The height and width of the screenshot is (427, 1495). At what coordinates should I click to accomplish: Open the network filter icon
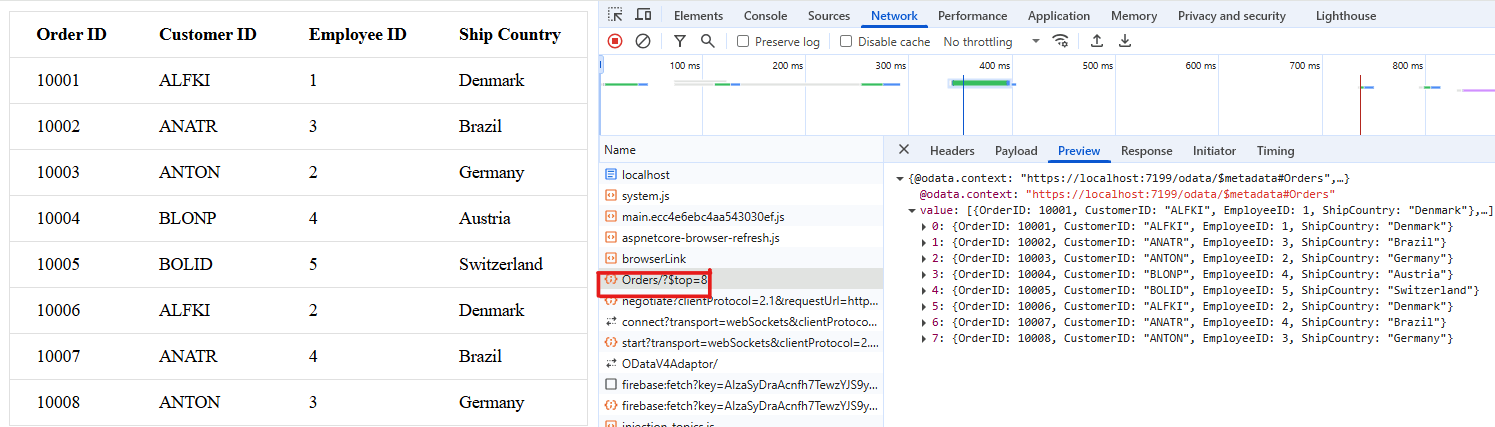point(680,41)
